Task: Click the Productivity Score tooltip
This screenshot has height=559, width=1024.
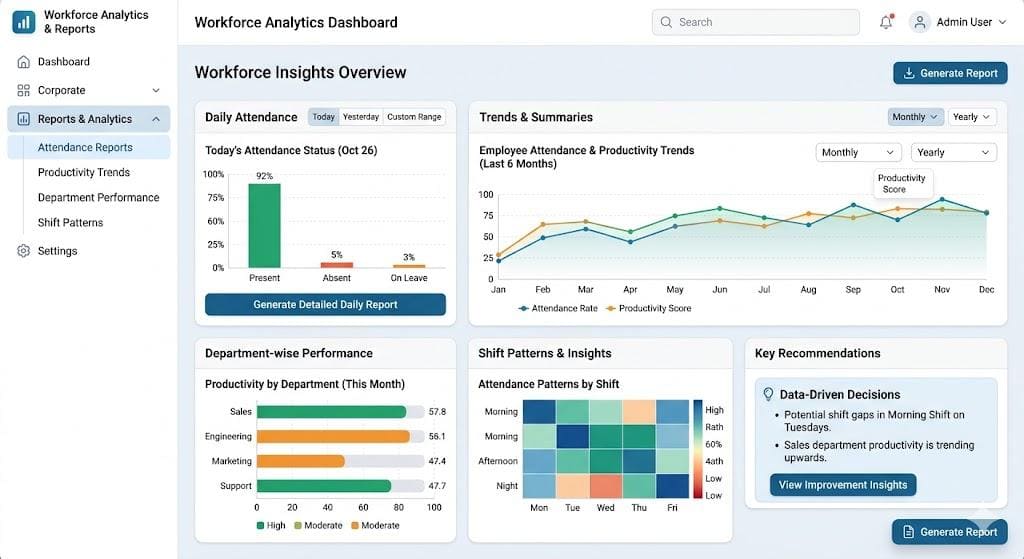Action: (x=901, y=184)
